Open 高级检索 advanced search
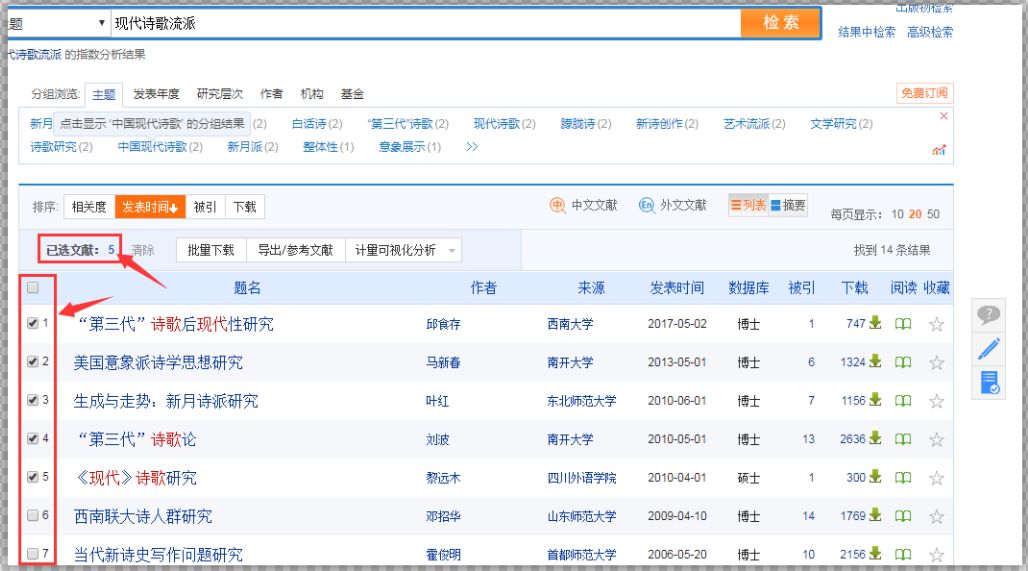This screenshot has height=571, width=1028. pyautogui.click(x=930, y=32)
